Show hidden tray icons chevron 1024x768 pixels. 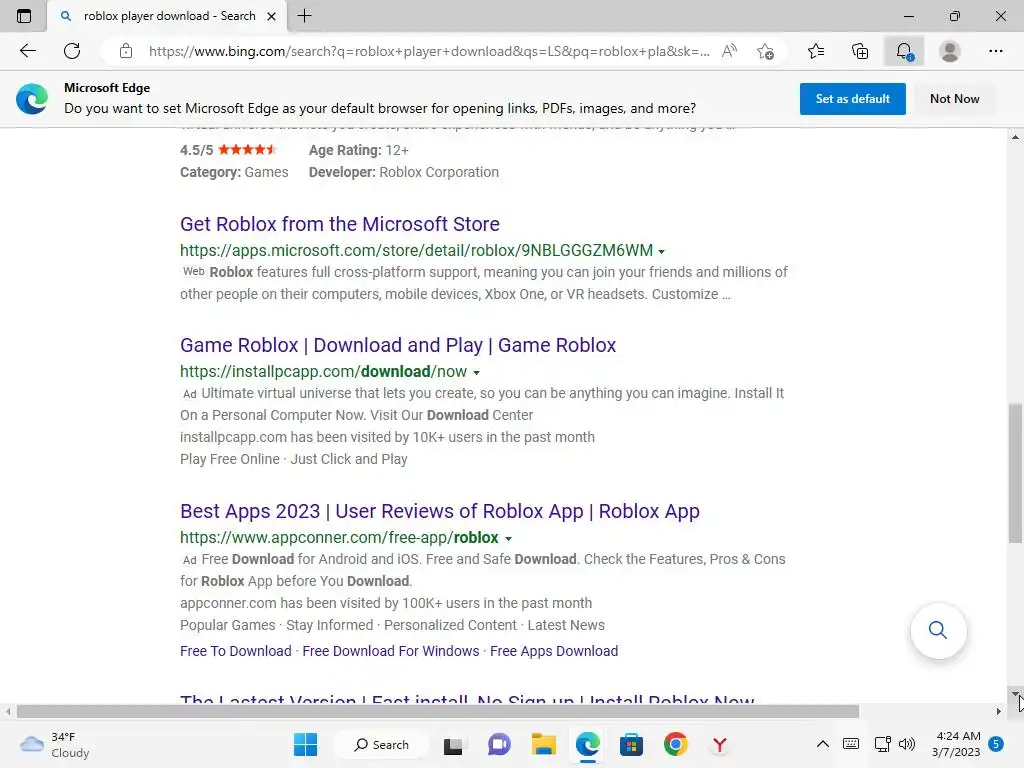coord(823,744)
